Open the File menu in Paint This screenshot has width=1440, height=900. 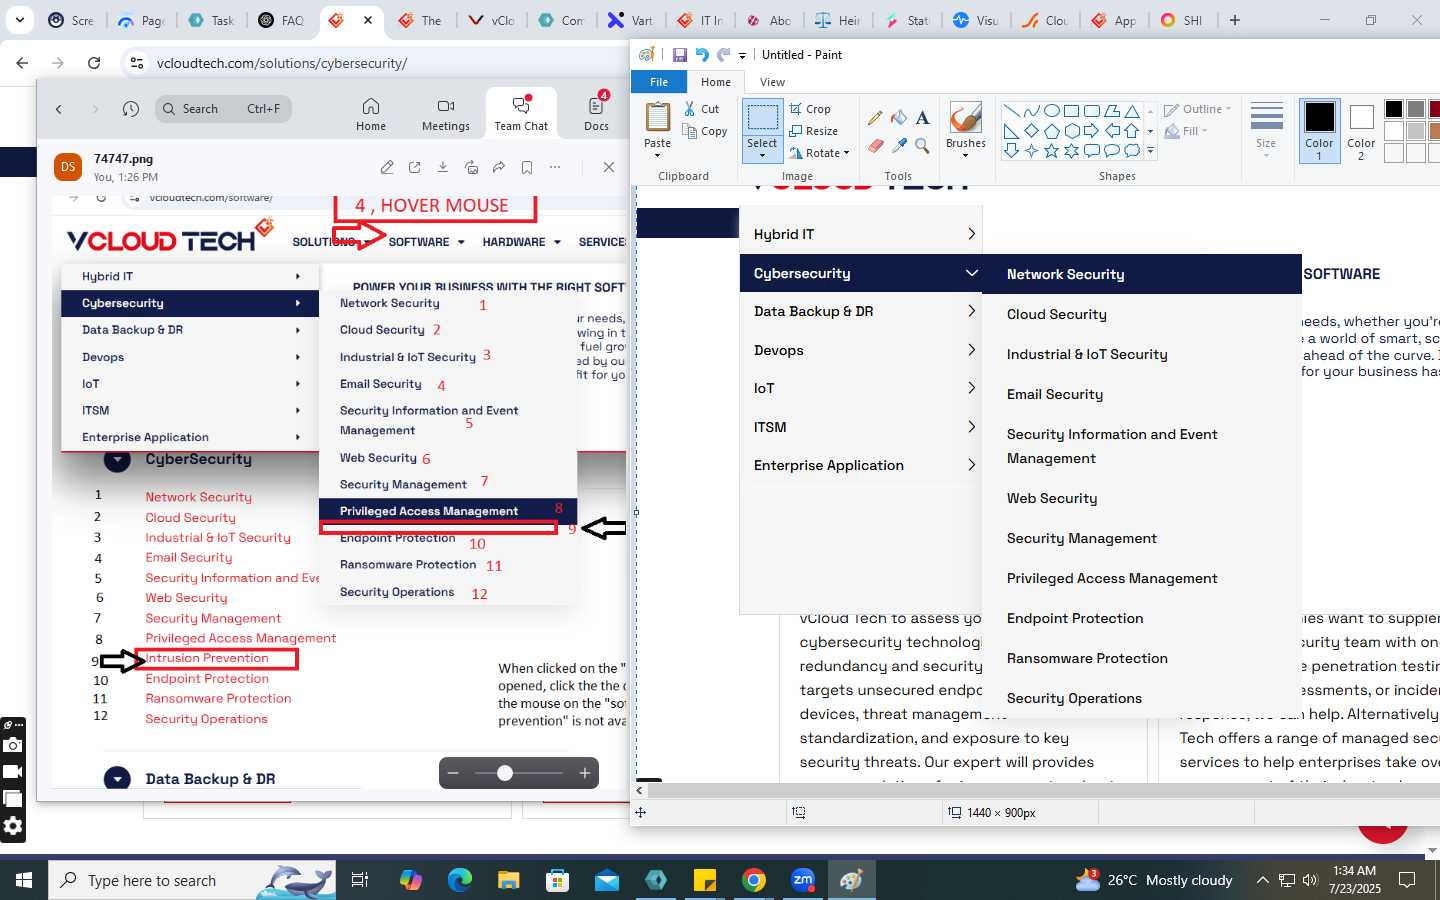[659, 82]
